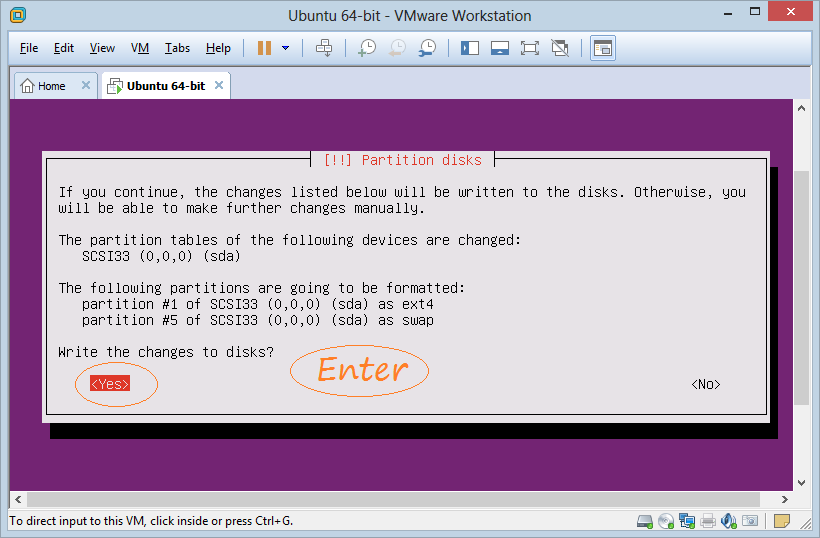The height and width of the screenshot is (538, 820).
Task: Click the sound card status icon
Action: [x=728, y=521]
